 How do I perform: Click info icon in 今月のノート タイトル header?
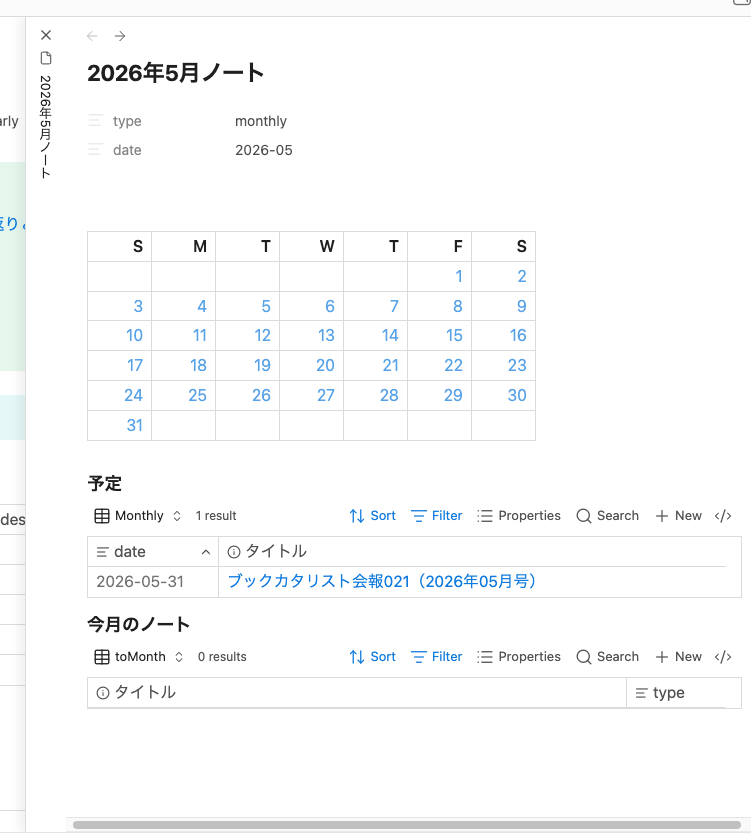pos(103,693)
